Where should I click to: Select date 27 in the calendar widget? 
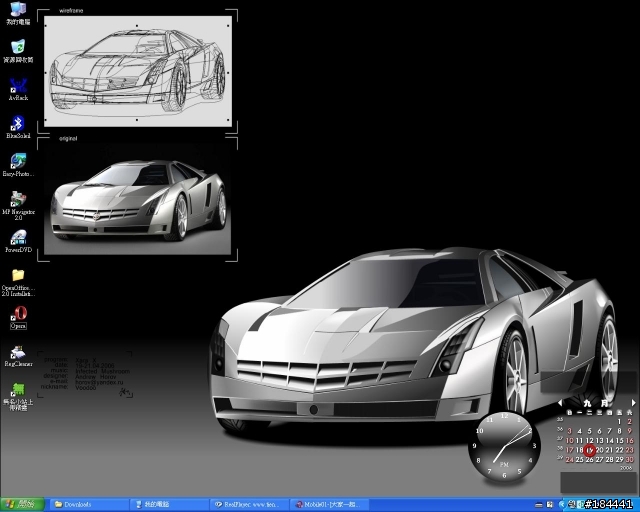point(599,460)
